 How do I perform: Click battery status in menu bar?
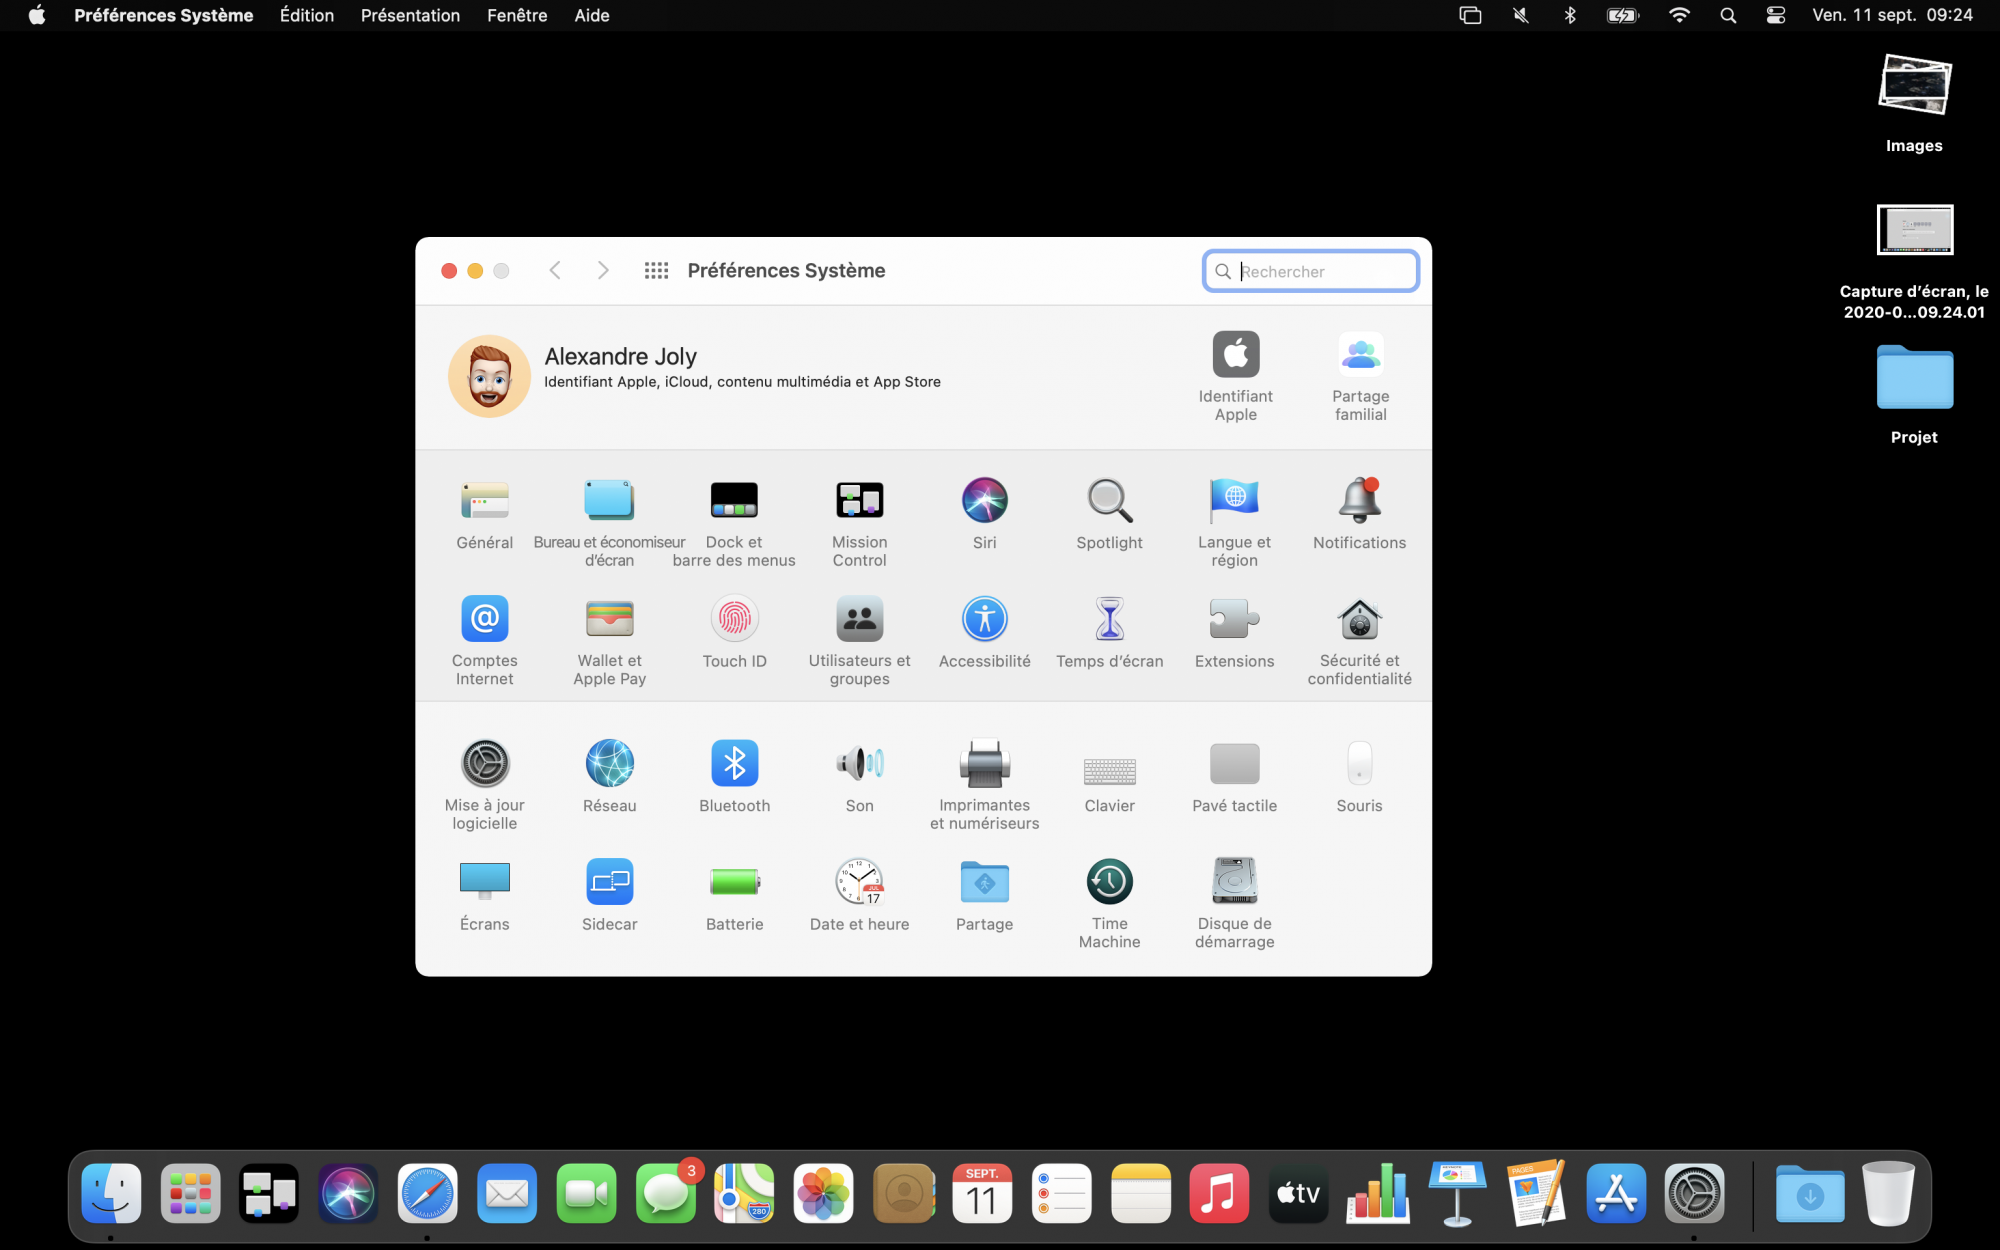click(x=1622, y=15)
